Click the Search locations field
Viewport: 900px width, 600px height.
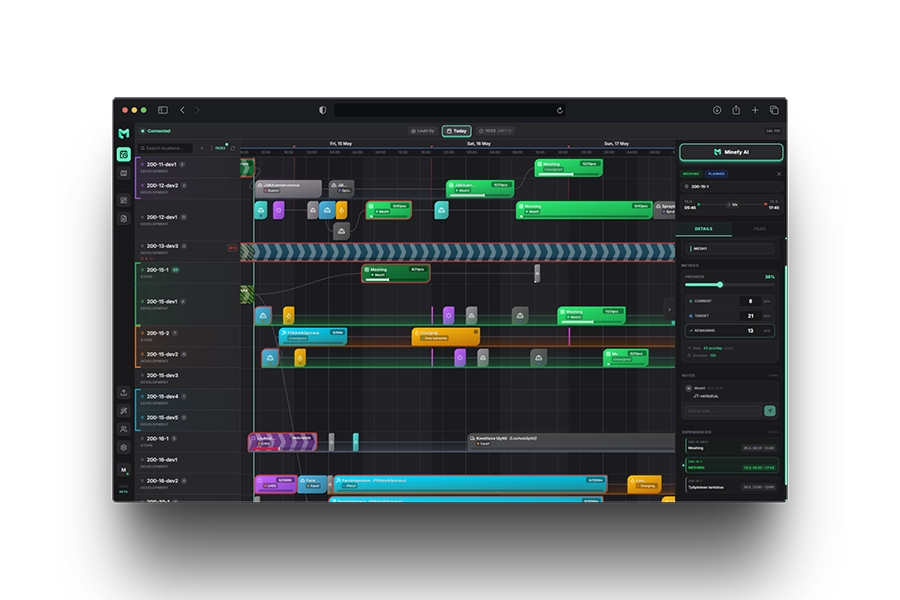click(165, 148)
